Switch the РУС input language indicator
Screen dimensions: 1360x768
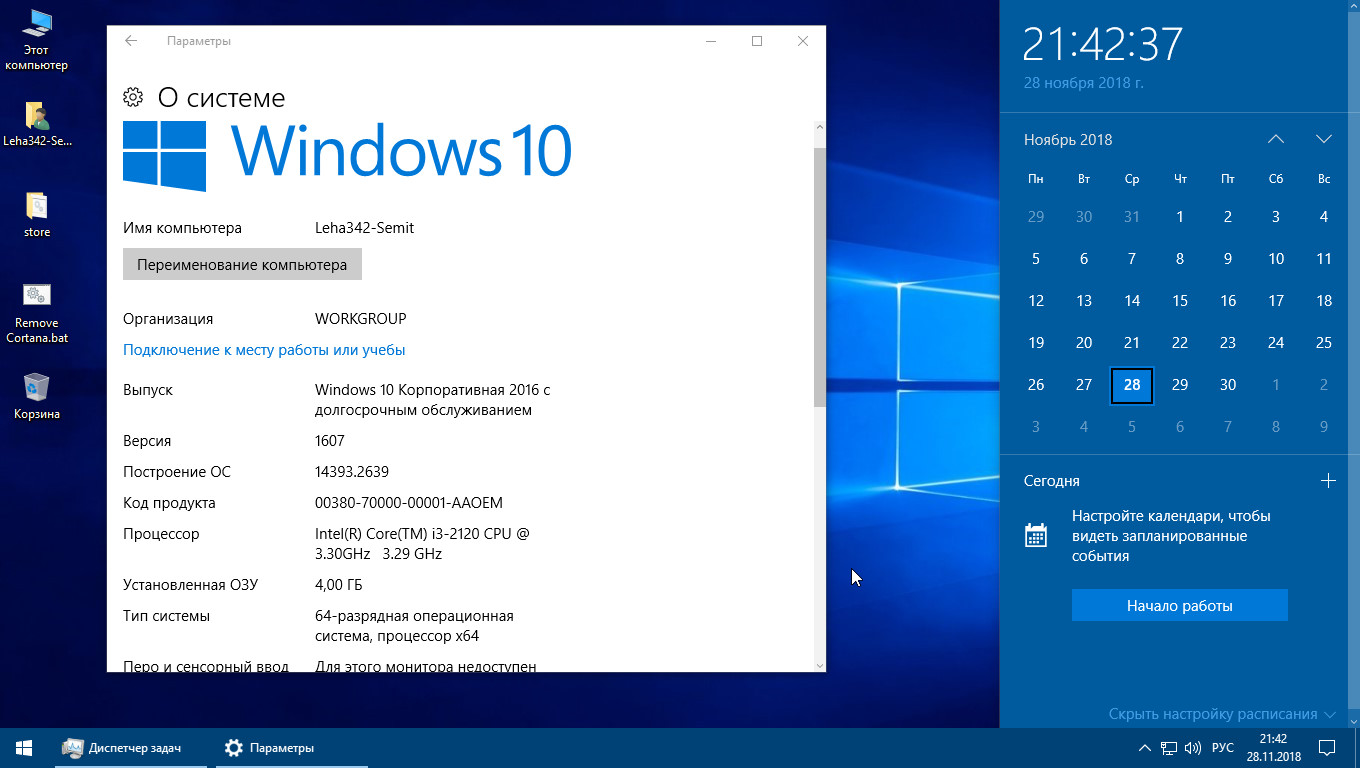coord(1223,748)
